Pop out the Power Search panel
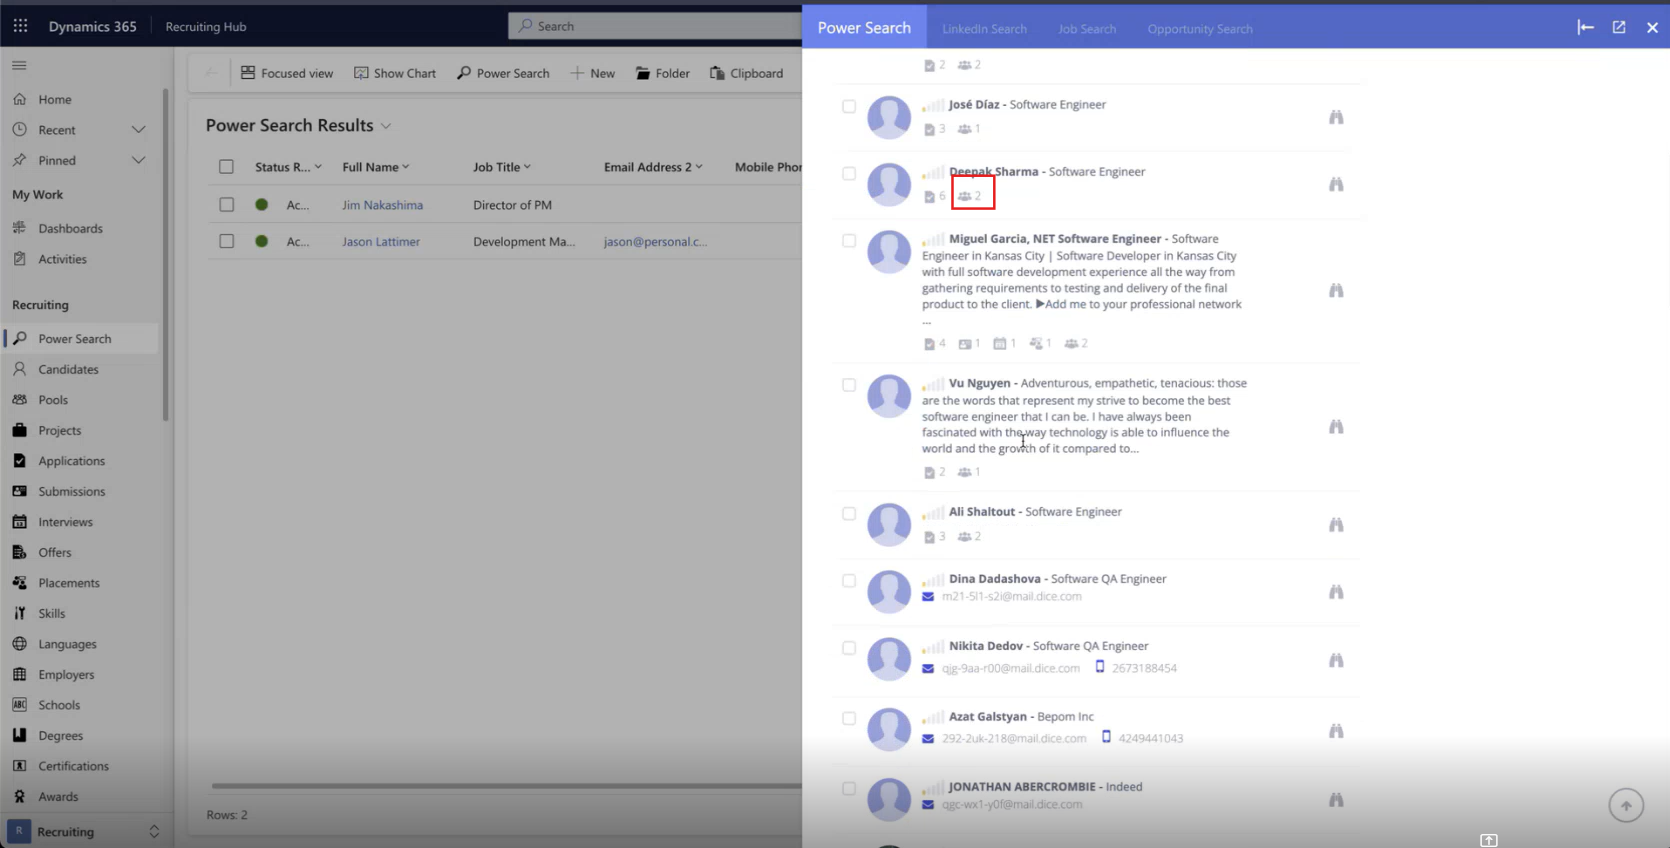 [x=1619, y=27]
